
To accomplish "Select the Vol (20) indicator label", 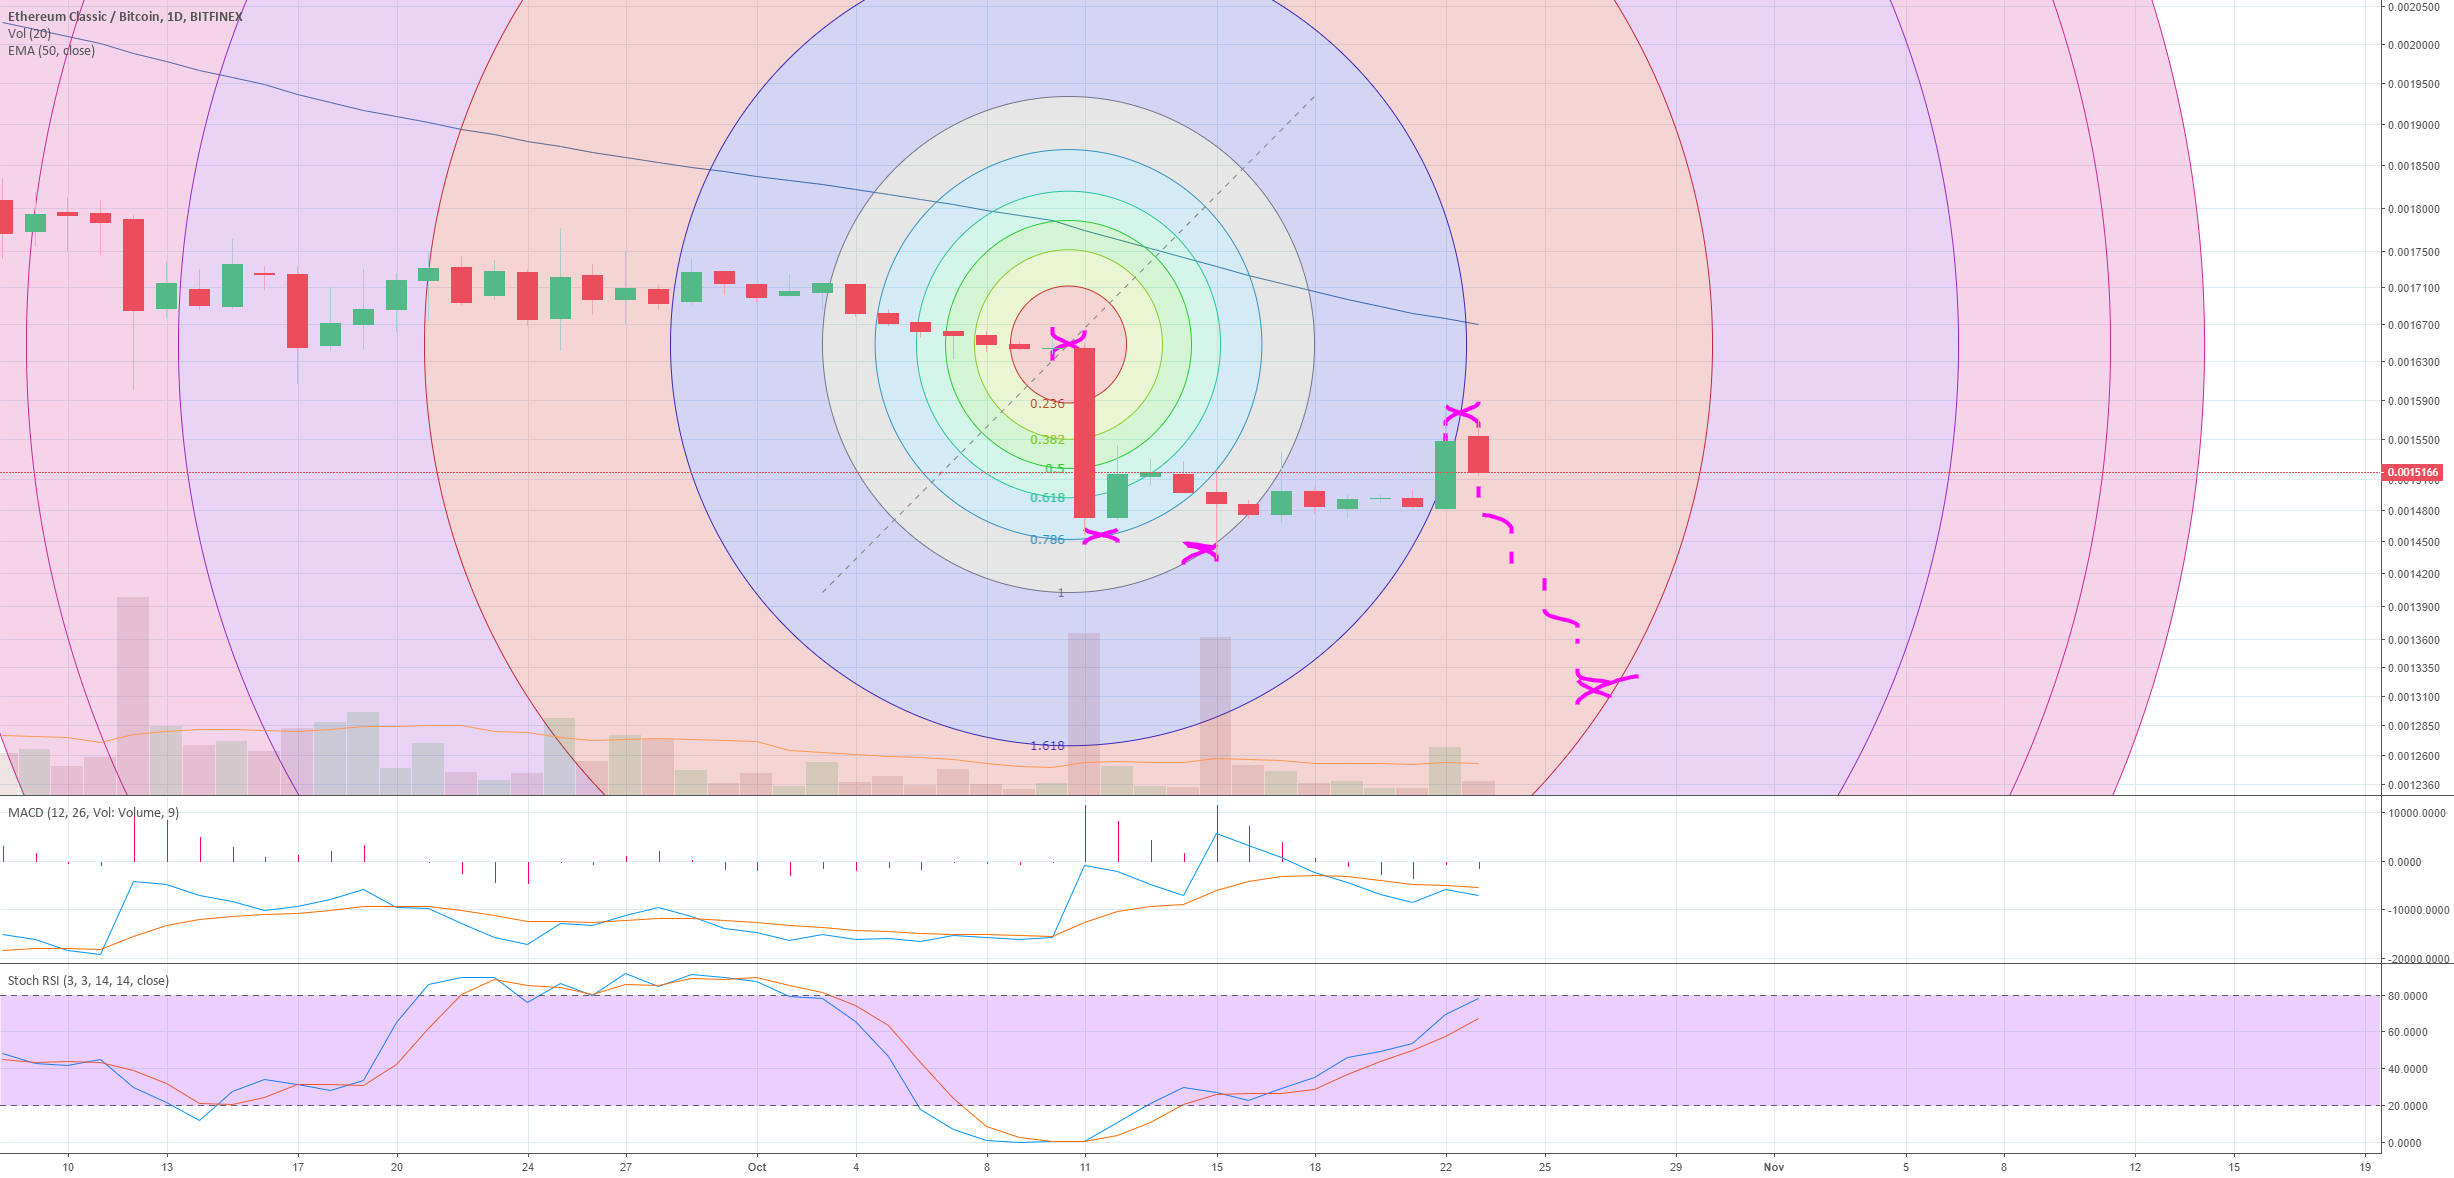I will click(29, 33).
